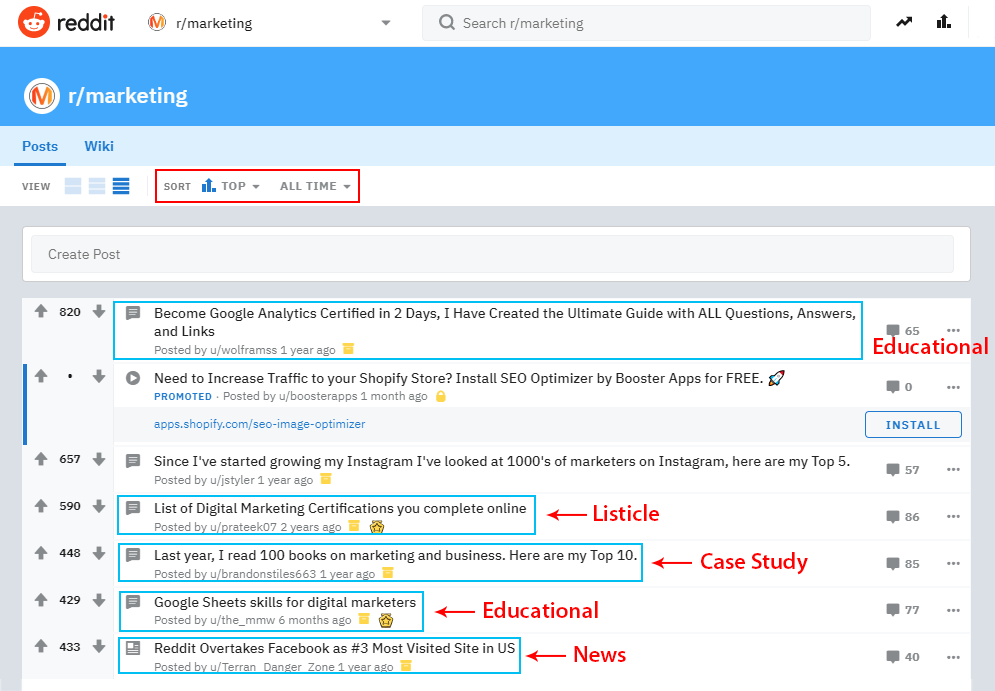Downvote the Google Sheets skills post
This screenshot has width=995, height=691.
pos(98,600)
